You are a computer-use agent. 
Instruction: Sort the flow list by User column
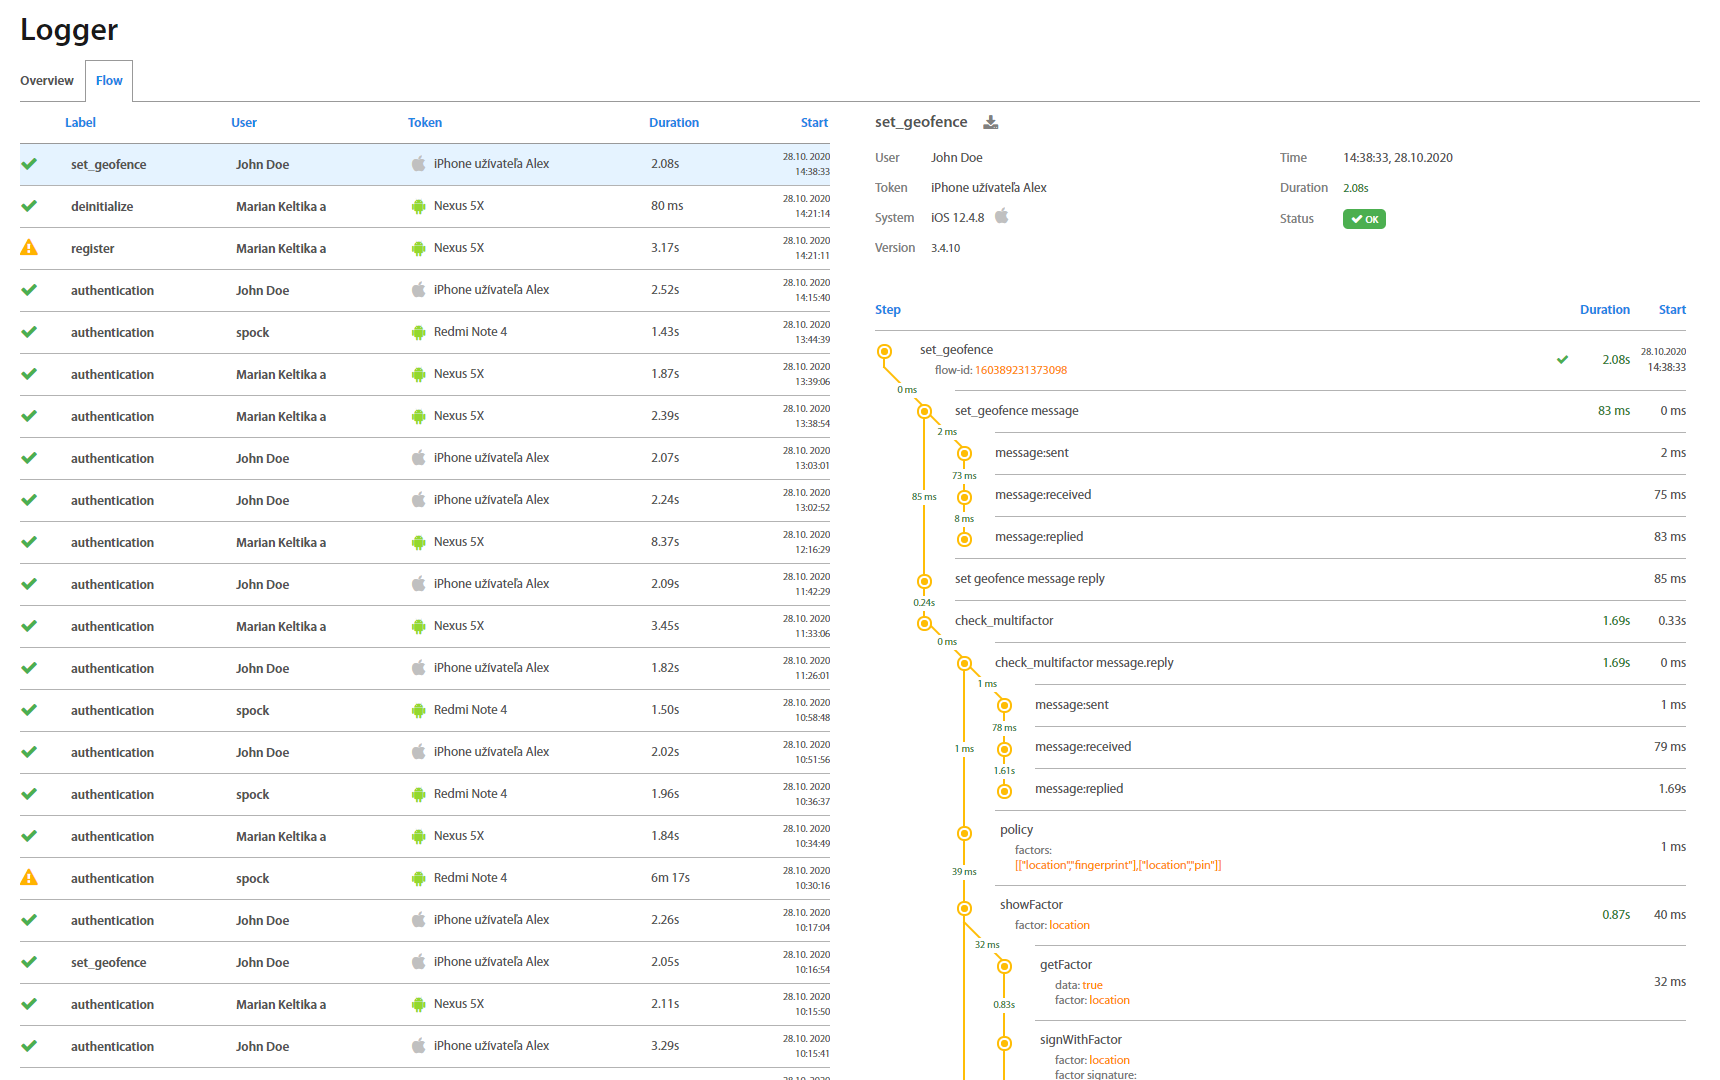click(243, 123)
